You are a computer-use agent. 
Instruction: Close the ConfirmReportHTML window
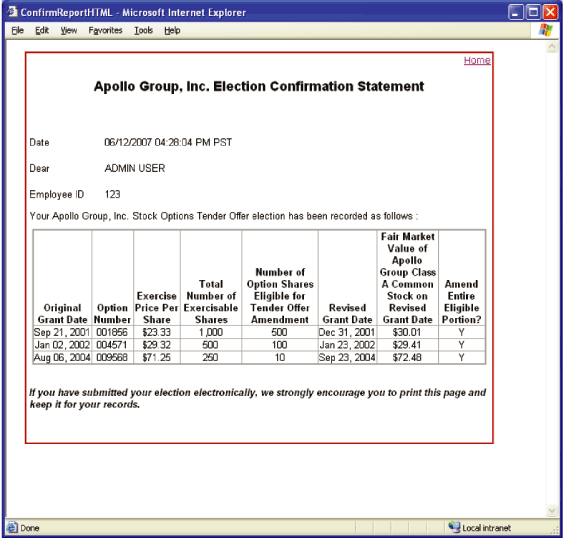click(550, 13)
